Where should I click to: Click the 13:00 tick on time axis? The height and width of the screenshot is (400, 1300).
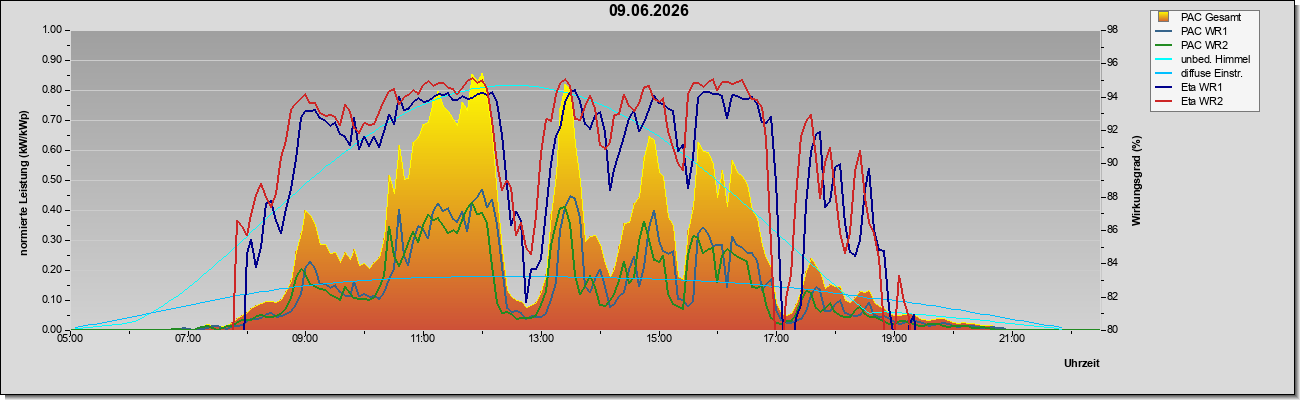(541, 339)
